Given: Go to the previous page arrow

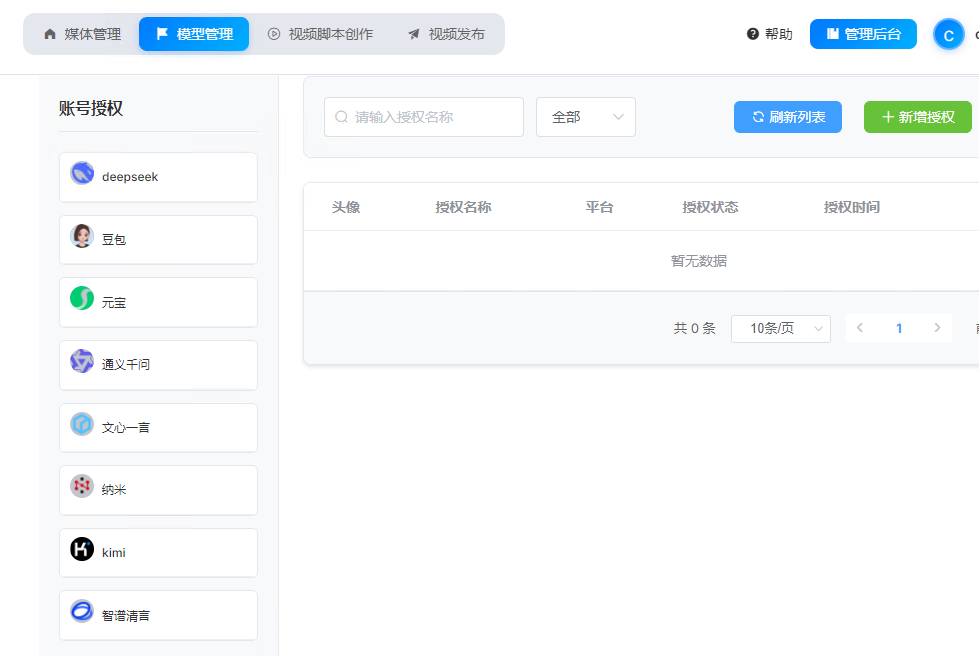Looking at the screenshot, I should pyautogui.click(x=860, y=328).
